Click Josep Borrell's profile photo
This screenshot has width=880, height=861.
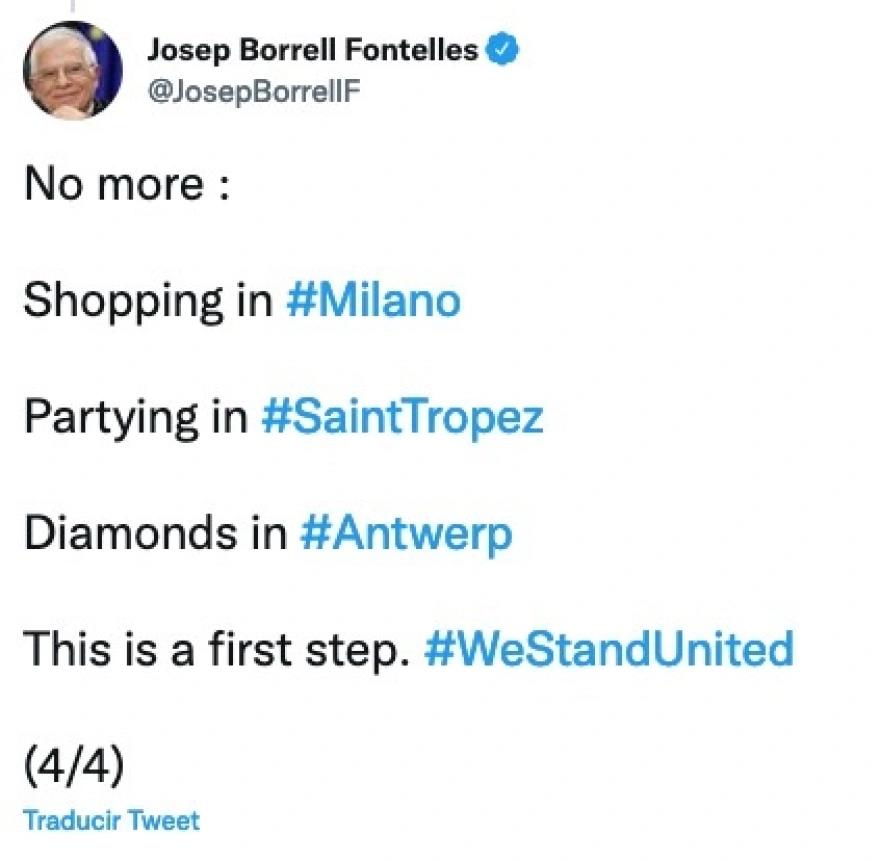pyautogui.click(x=72, y=69)
